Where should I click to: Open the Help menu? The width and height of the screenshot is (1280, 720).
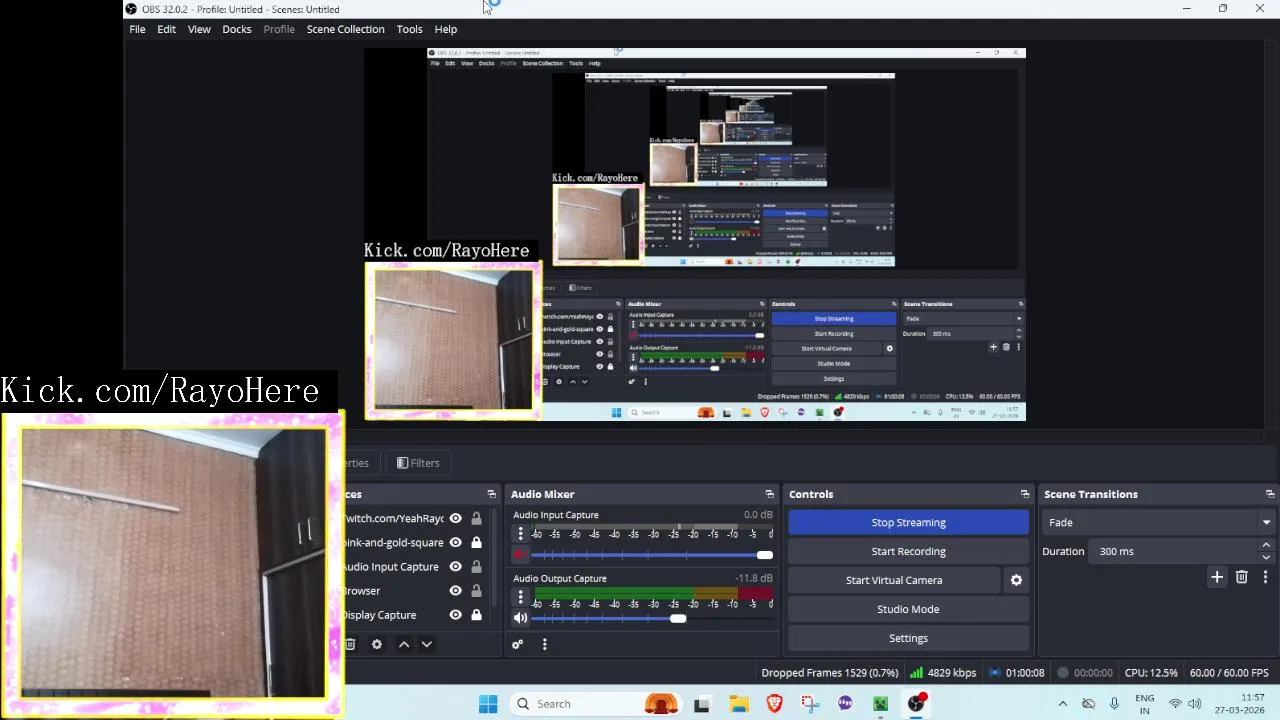(x=446, y=29)
